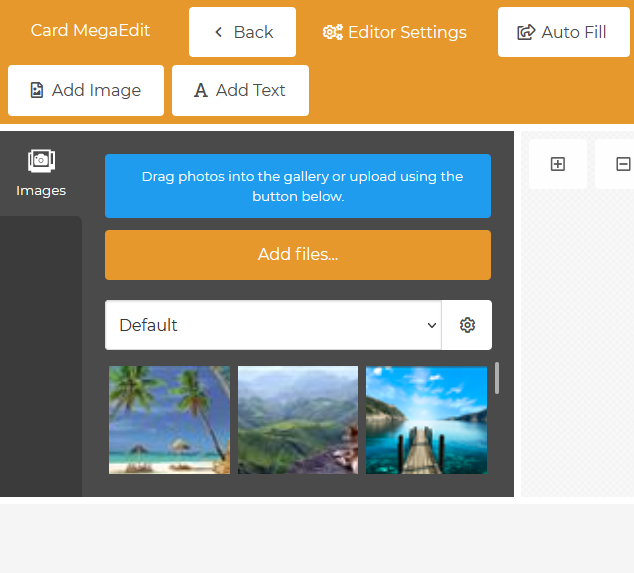Screen dimensions: 634x573
Task: Click the Back button
Action: (x=242, y=32)
